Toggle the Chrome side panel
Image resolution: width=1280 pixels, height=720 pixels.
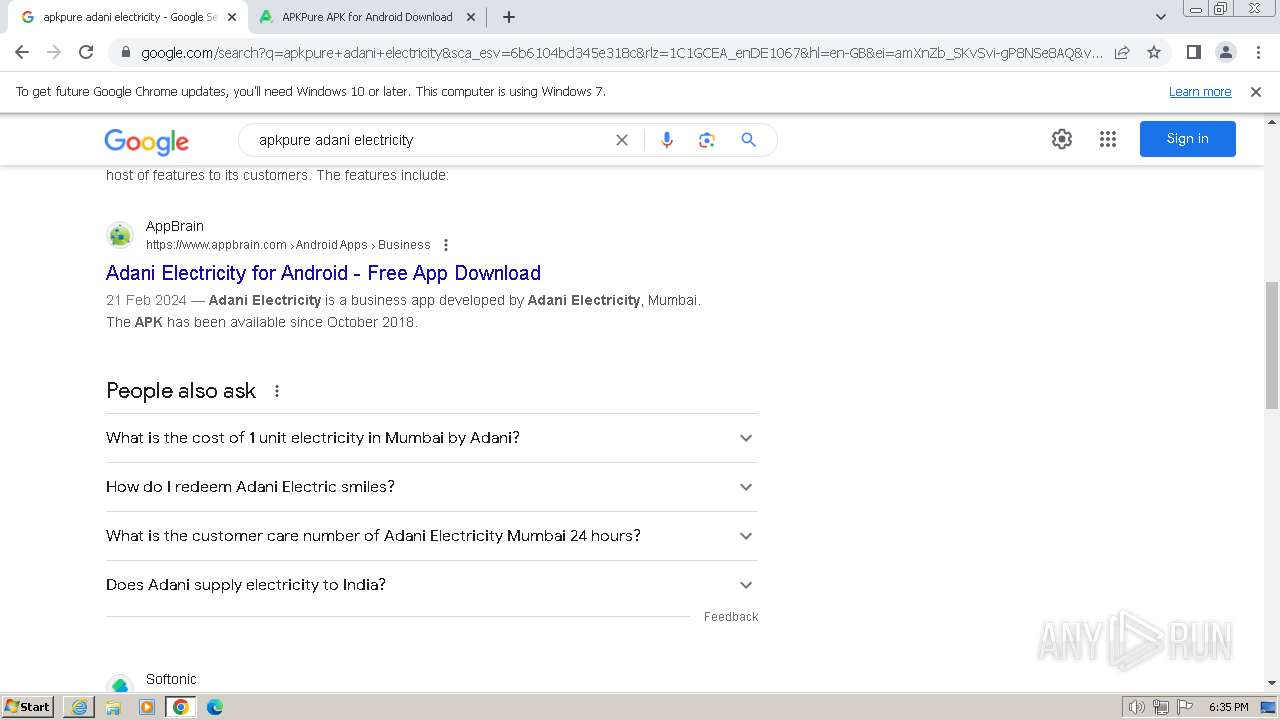(1193, 53)
